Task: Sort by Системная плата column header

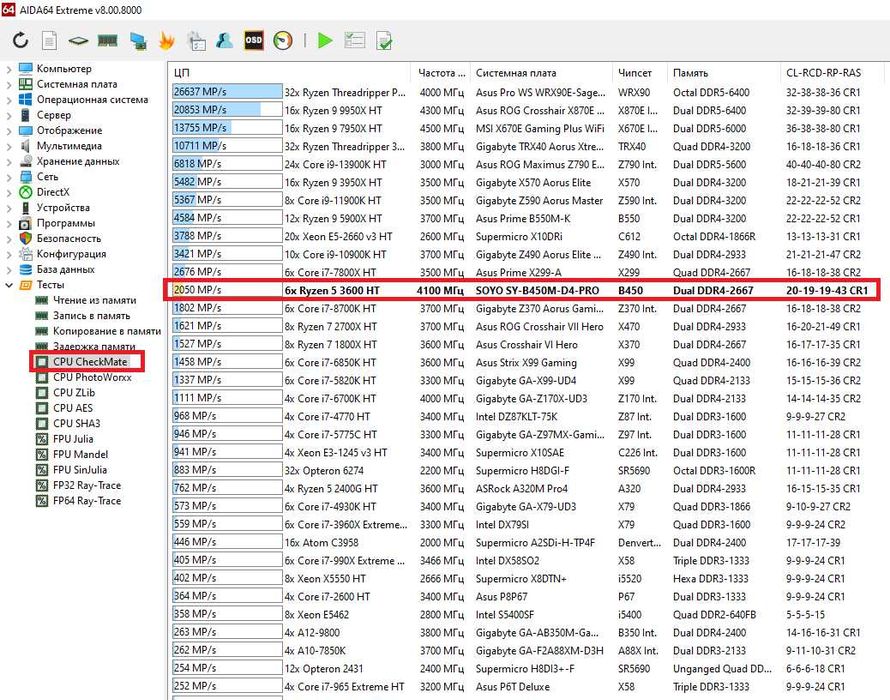Action: click(x=542, y=73)
